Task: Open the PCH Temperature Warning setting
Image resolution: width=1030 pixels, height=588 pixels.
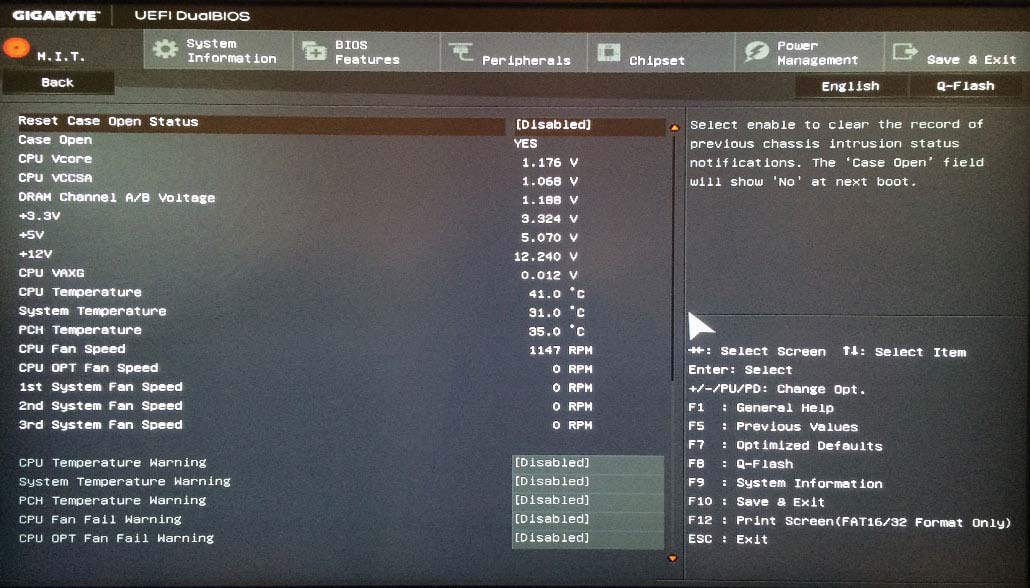Action: click(588, 500)
